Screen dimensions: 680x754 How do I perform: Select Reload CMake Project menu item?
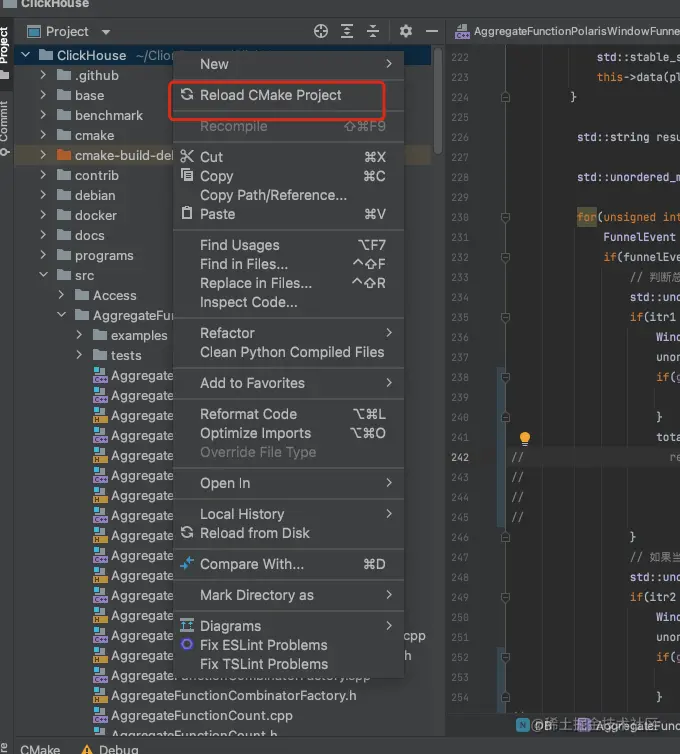click(270, 95)
